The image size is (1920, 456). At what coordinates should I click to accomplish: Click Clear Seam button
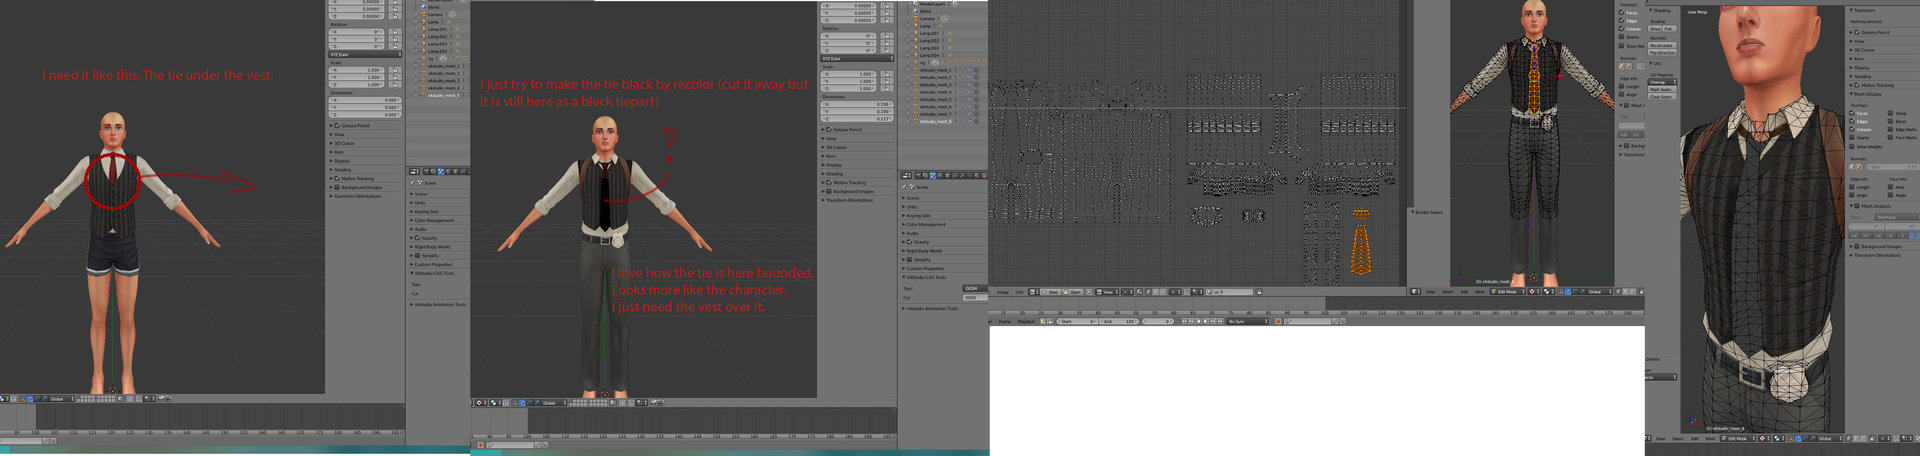pyautogui.click(x=1662, y=96)
